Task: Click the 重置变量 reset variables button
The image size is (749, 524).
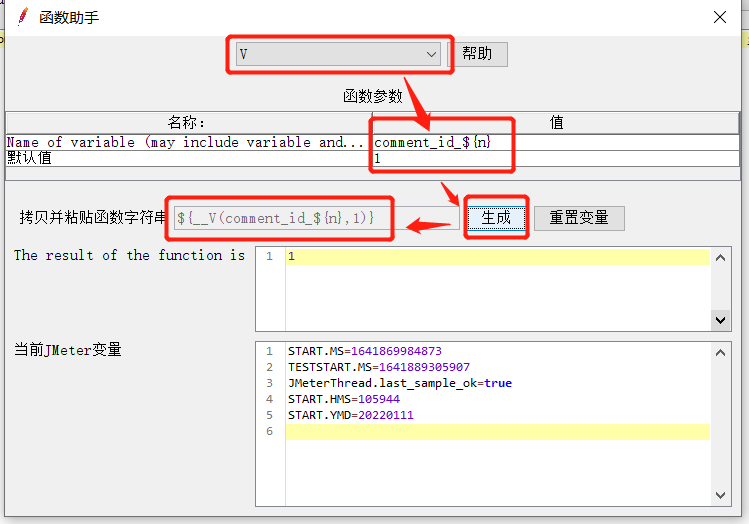Action: point(579,218)
